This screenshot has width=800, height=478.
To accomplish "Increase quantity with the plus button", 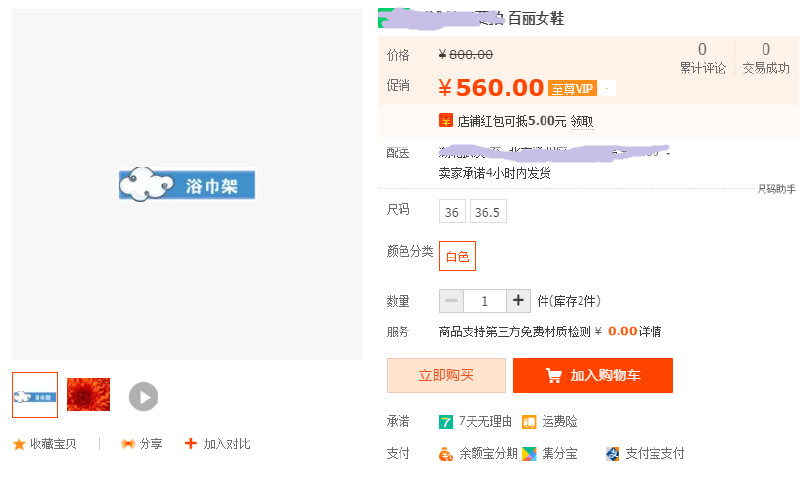I will (518, 301).
